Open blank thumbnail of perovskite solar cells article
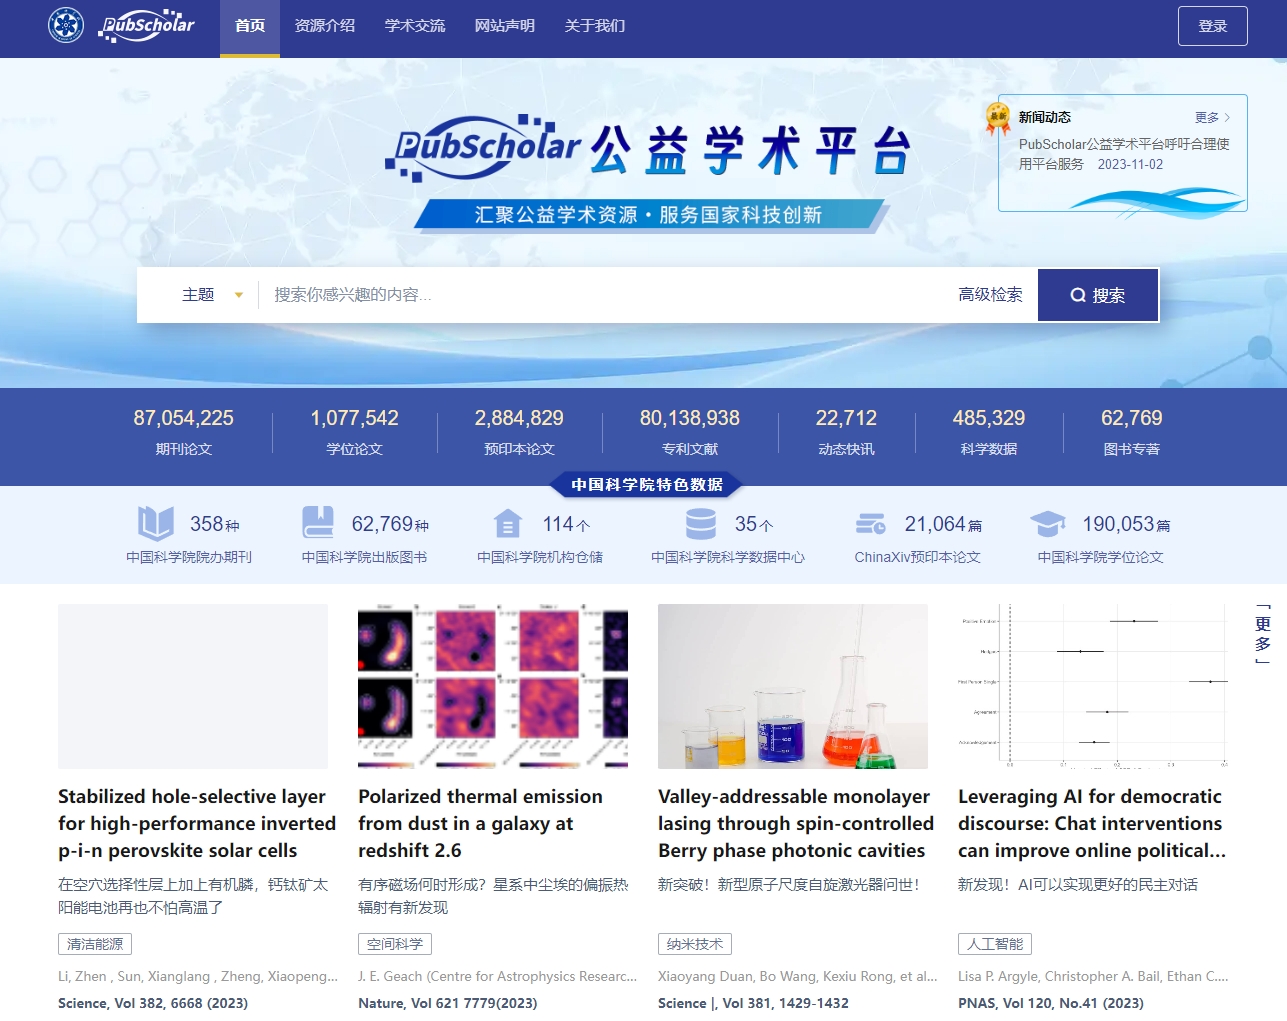 point(193,686)
